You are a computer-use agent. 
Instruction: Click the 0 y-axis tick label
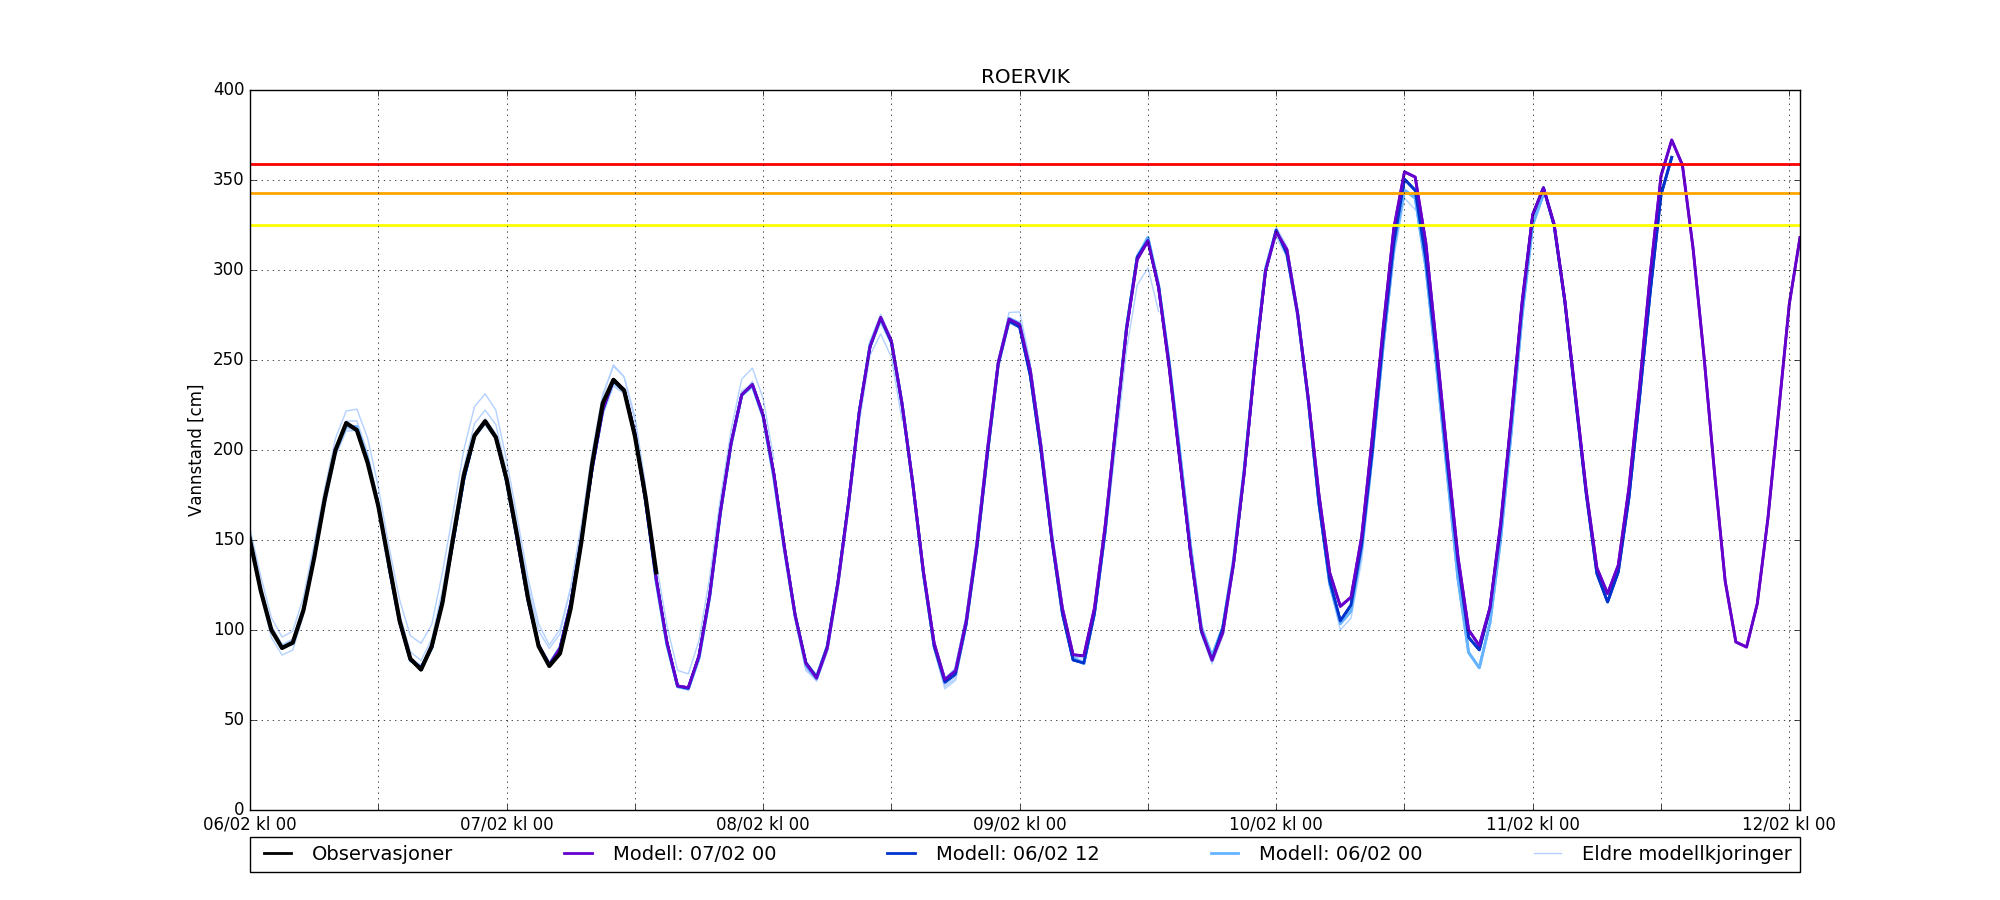coord(239,810)
